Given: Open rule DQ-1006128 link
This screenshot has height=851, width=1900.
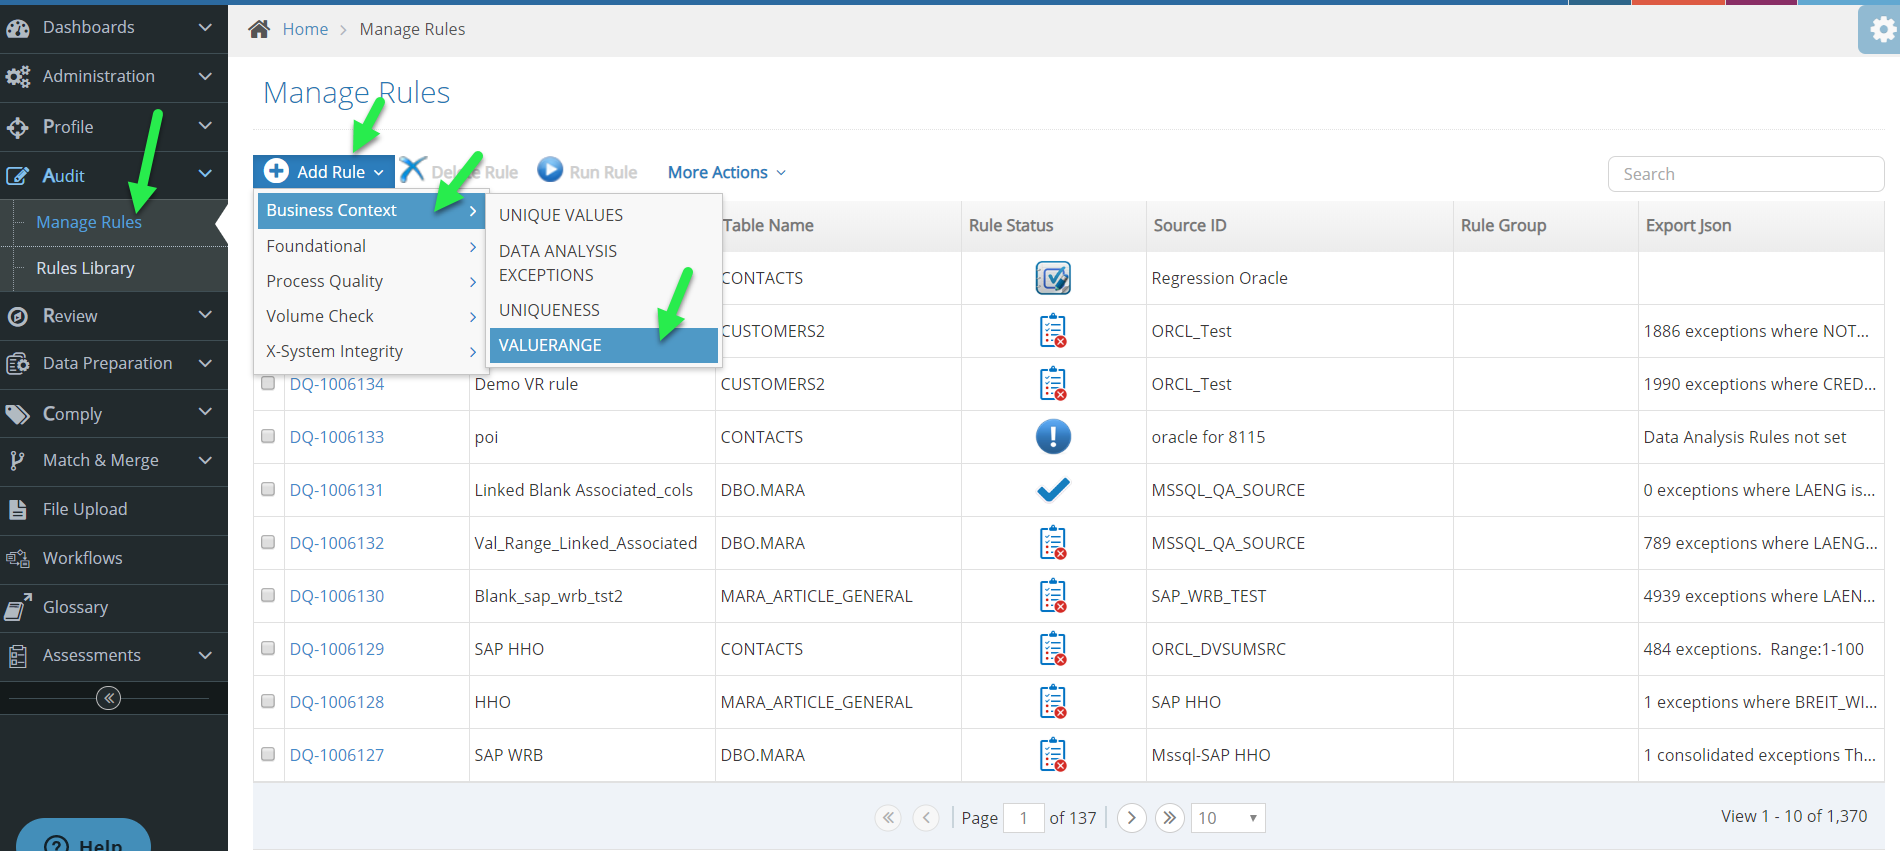Looking at the screenshot, I should [337, 702].
